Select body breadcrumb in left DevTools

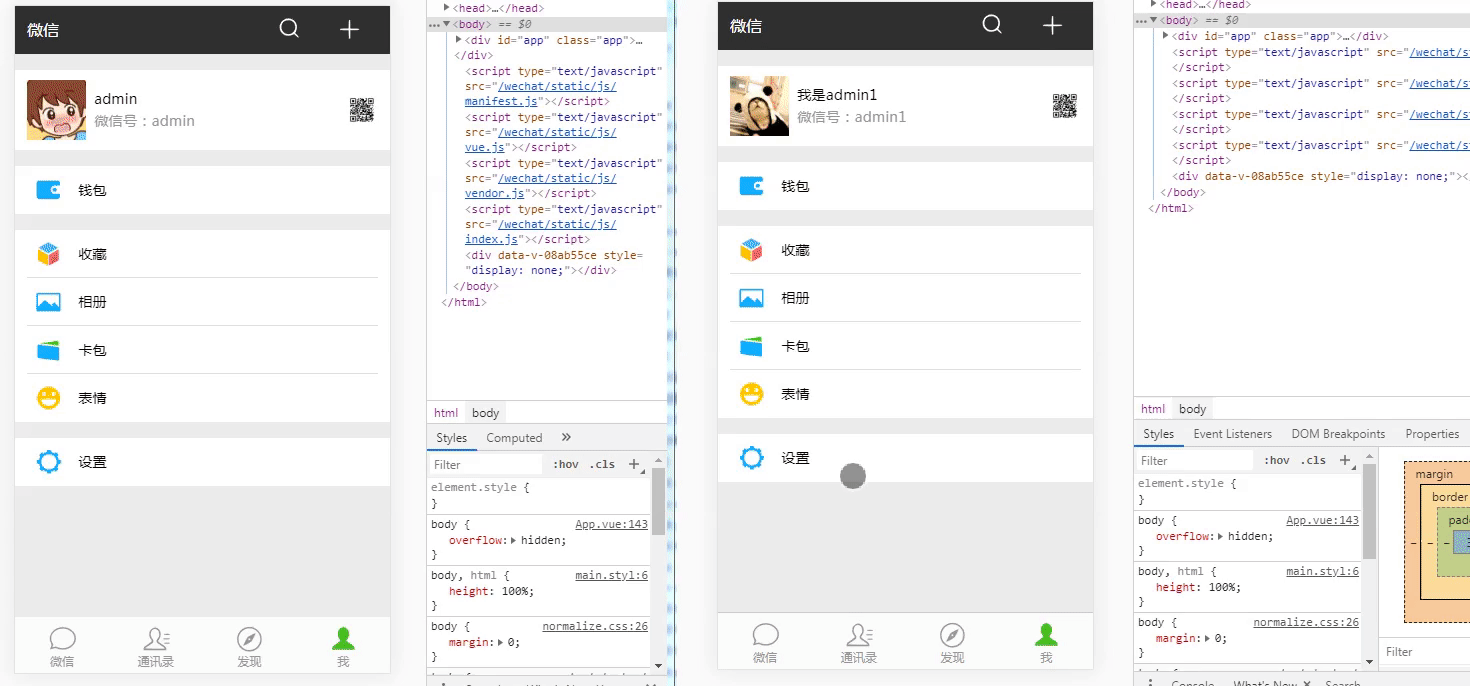pyautogui.click(x=486, y=413)
